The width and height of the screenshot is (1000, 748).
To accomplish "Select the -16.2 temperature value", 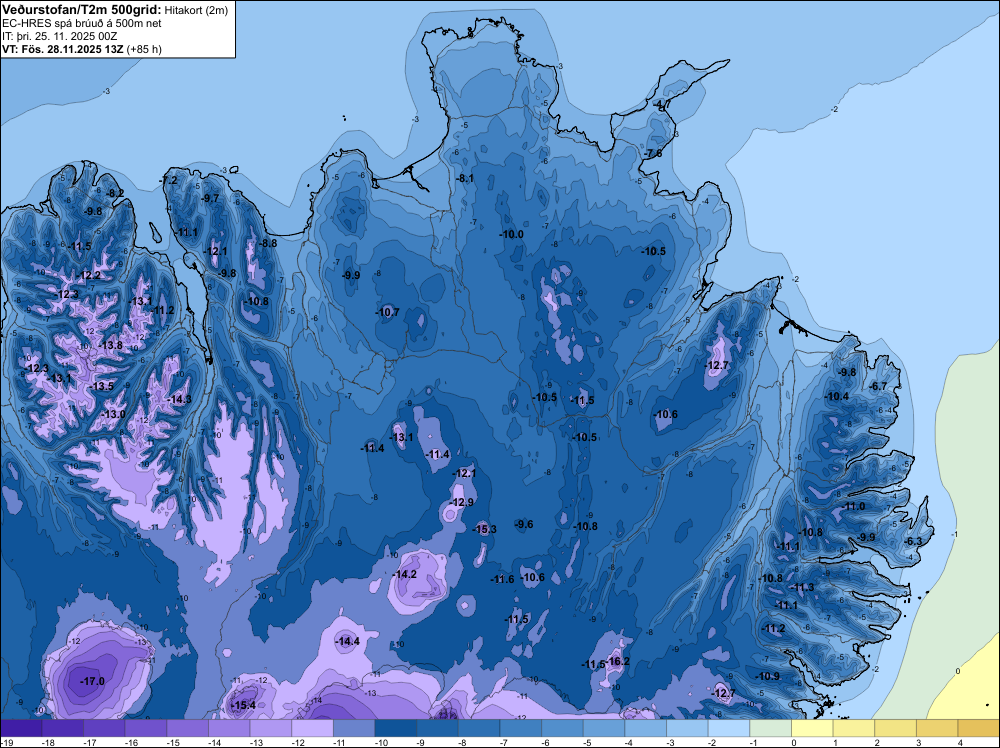I will point(618,661).
